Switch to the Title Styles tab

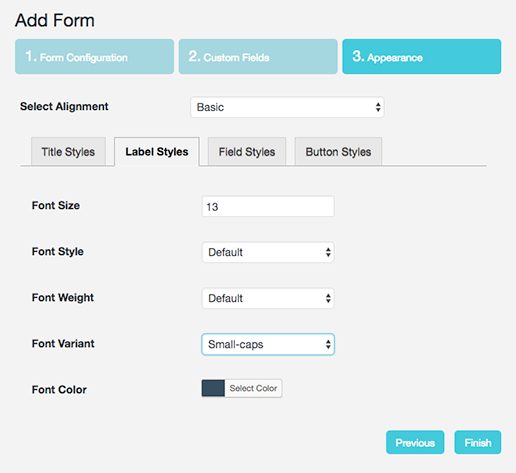click(x=68, y=152)
